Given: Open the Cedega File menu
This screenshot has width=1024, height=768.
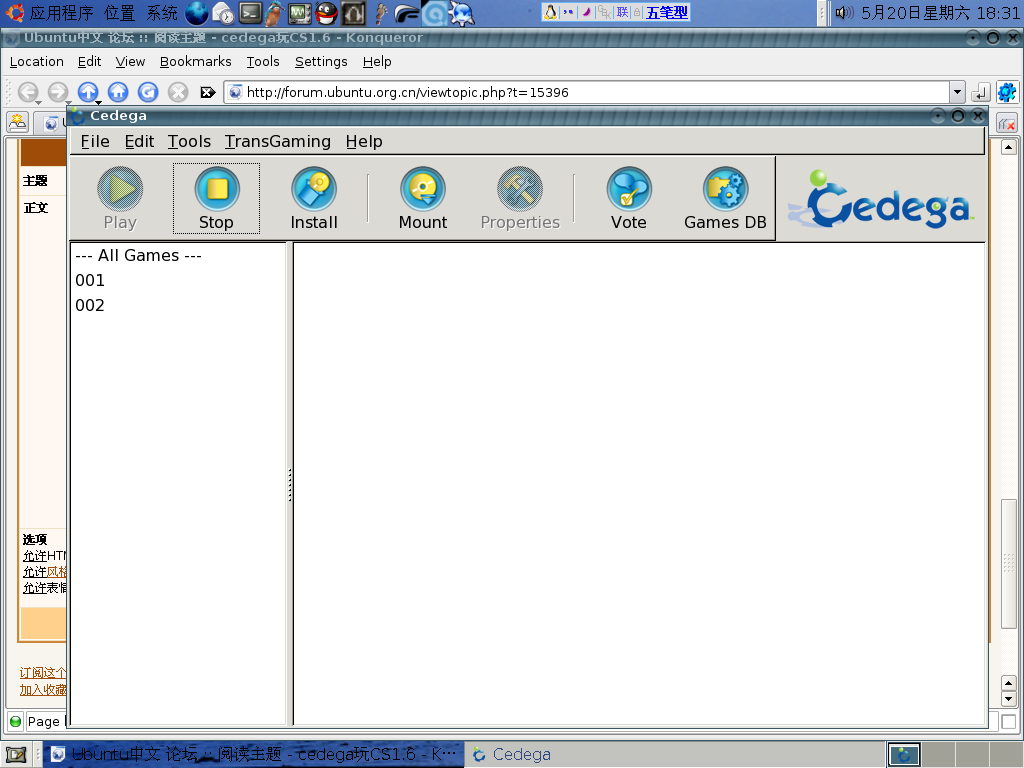Looking at the screenshot, I should point(95,141).
